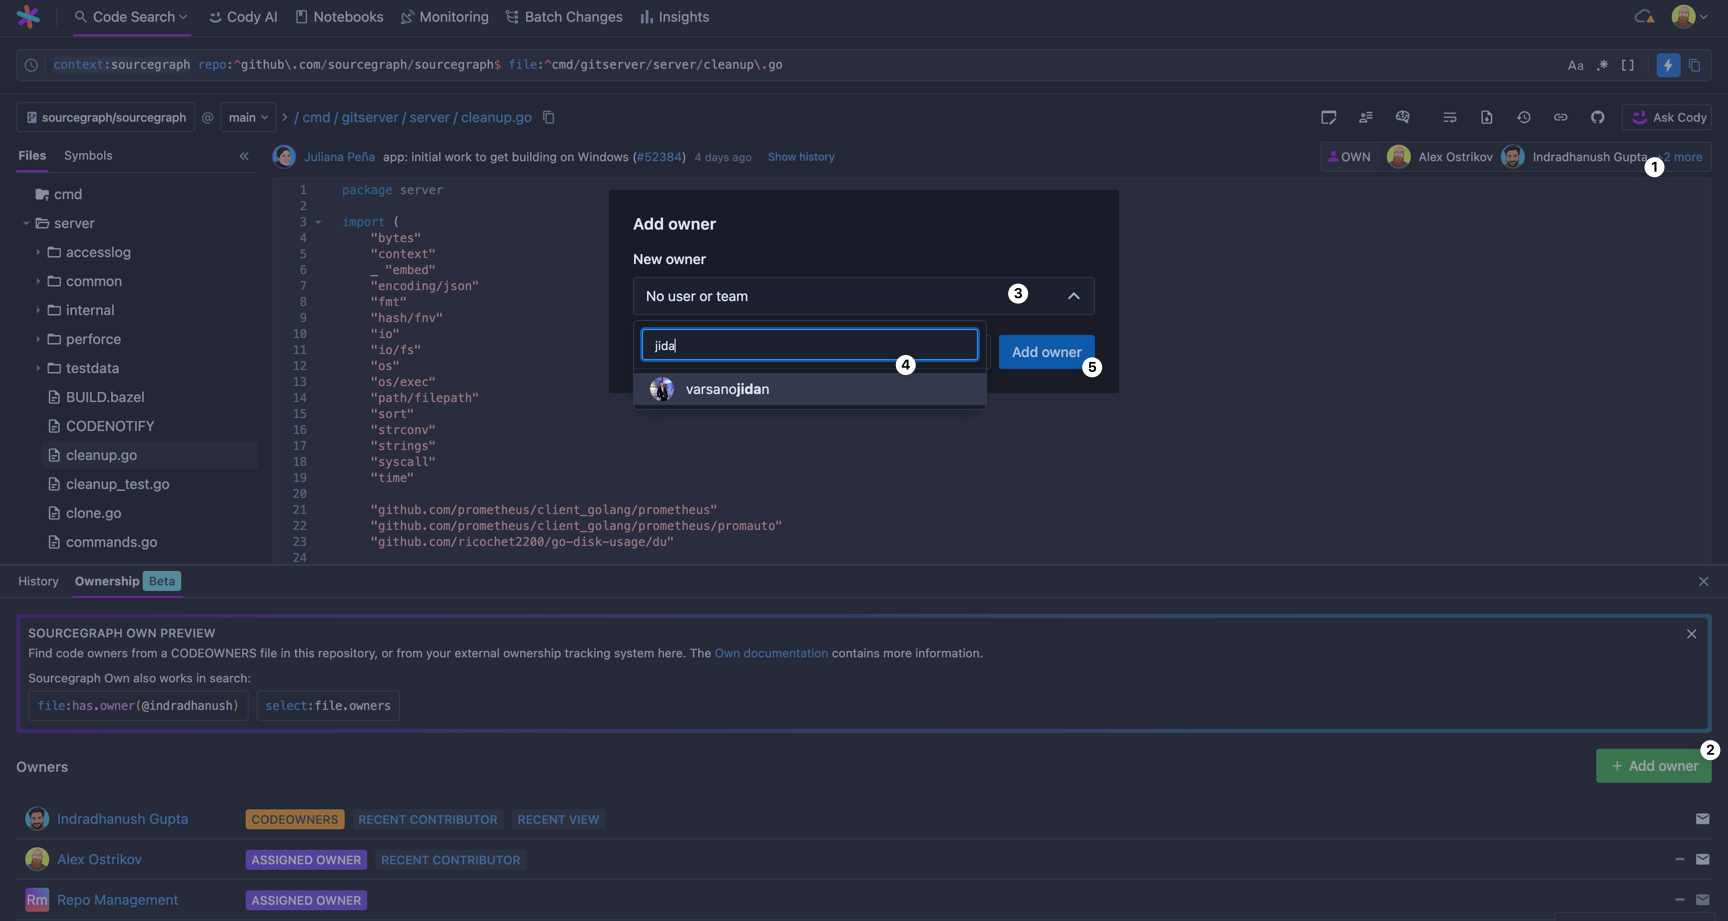The height and width of the screenshot is (921, 1728).
Task: Navigate to cmd breadcrumb
Action: tap(316, 117)
